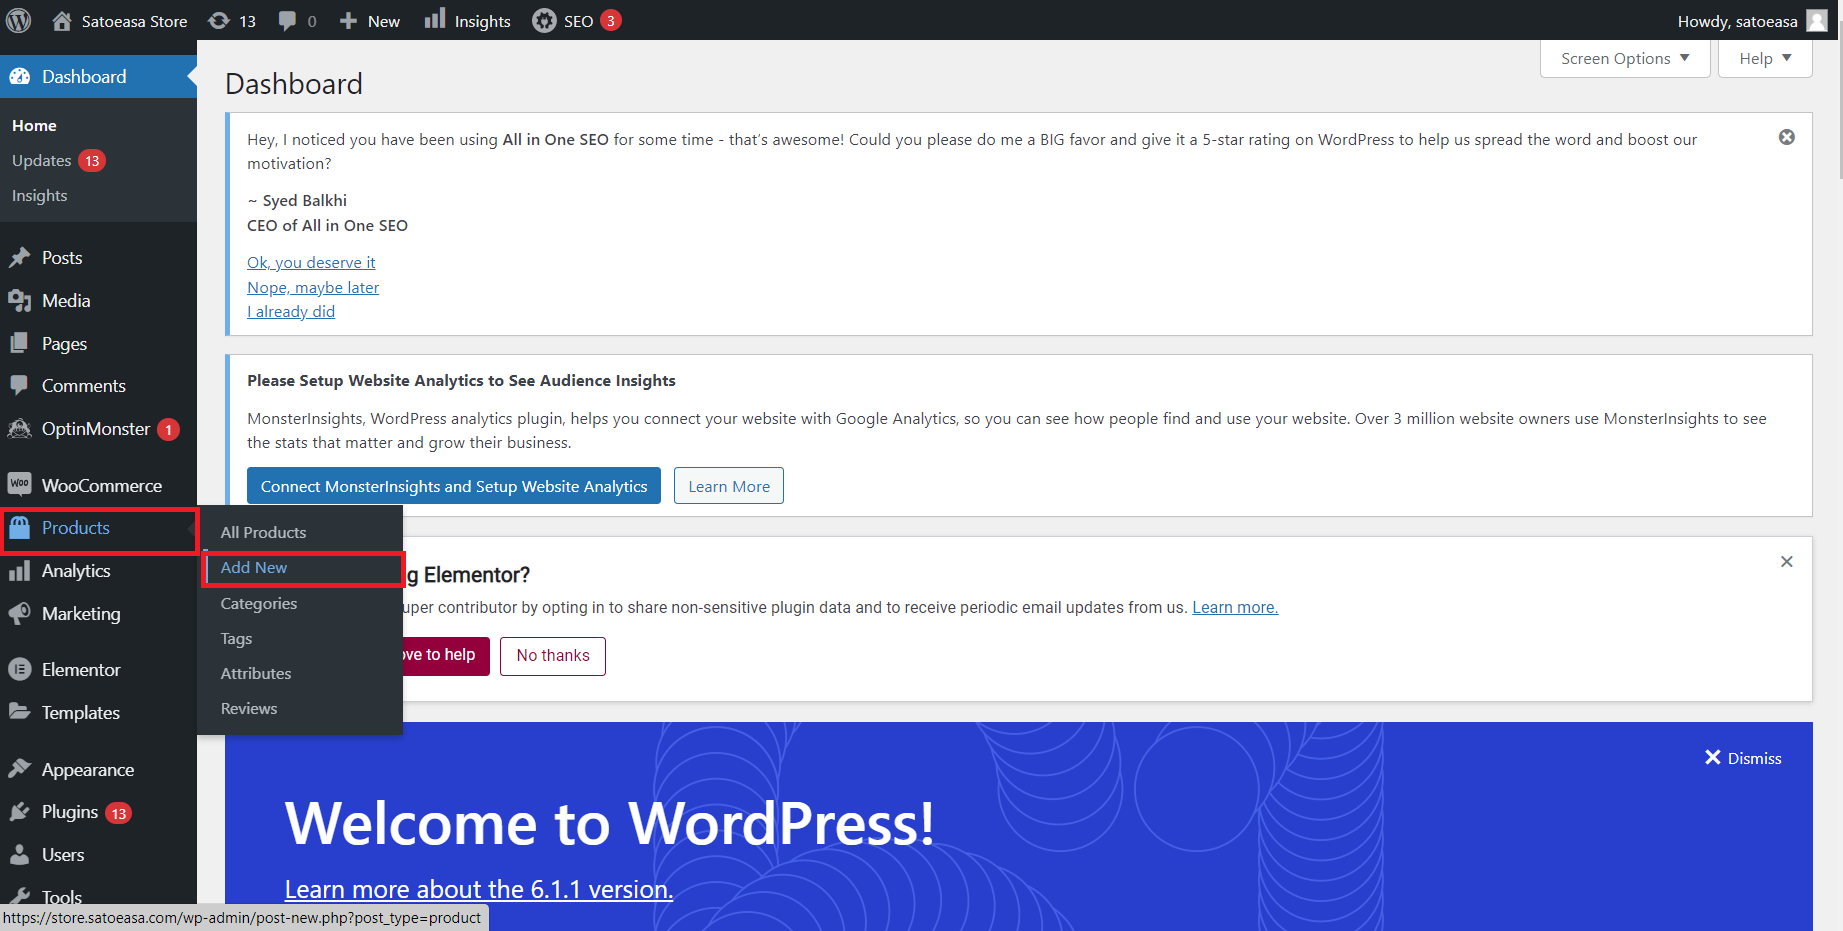The width and height of the screenshot is (1843, 931).
Task: Open Updates under Dashboard menu
Action: coord(42,160)
